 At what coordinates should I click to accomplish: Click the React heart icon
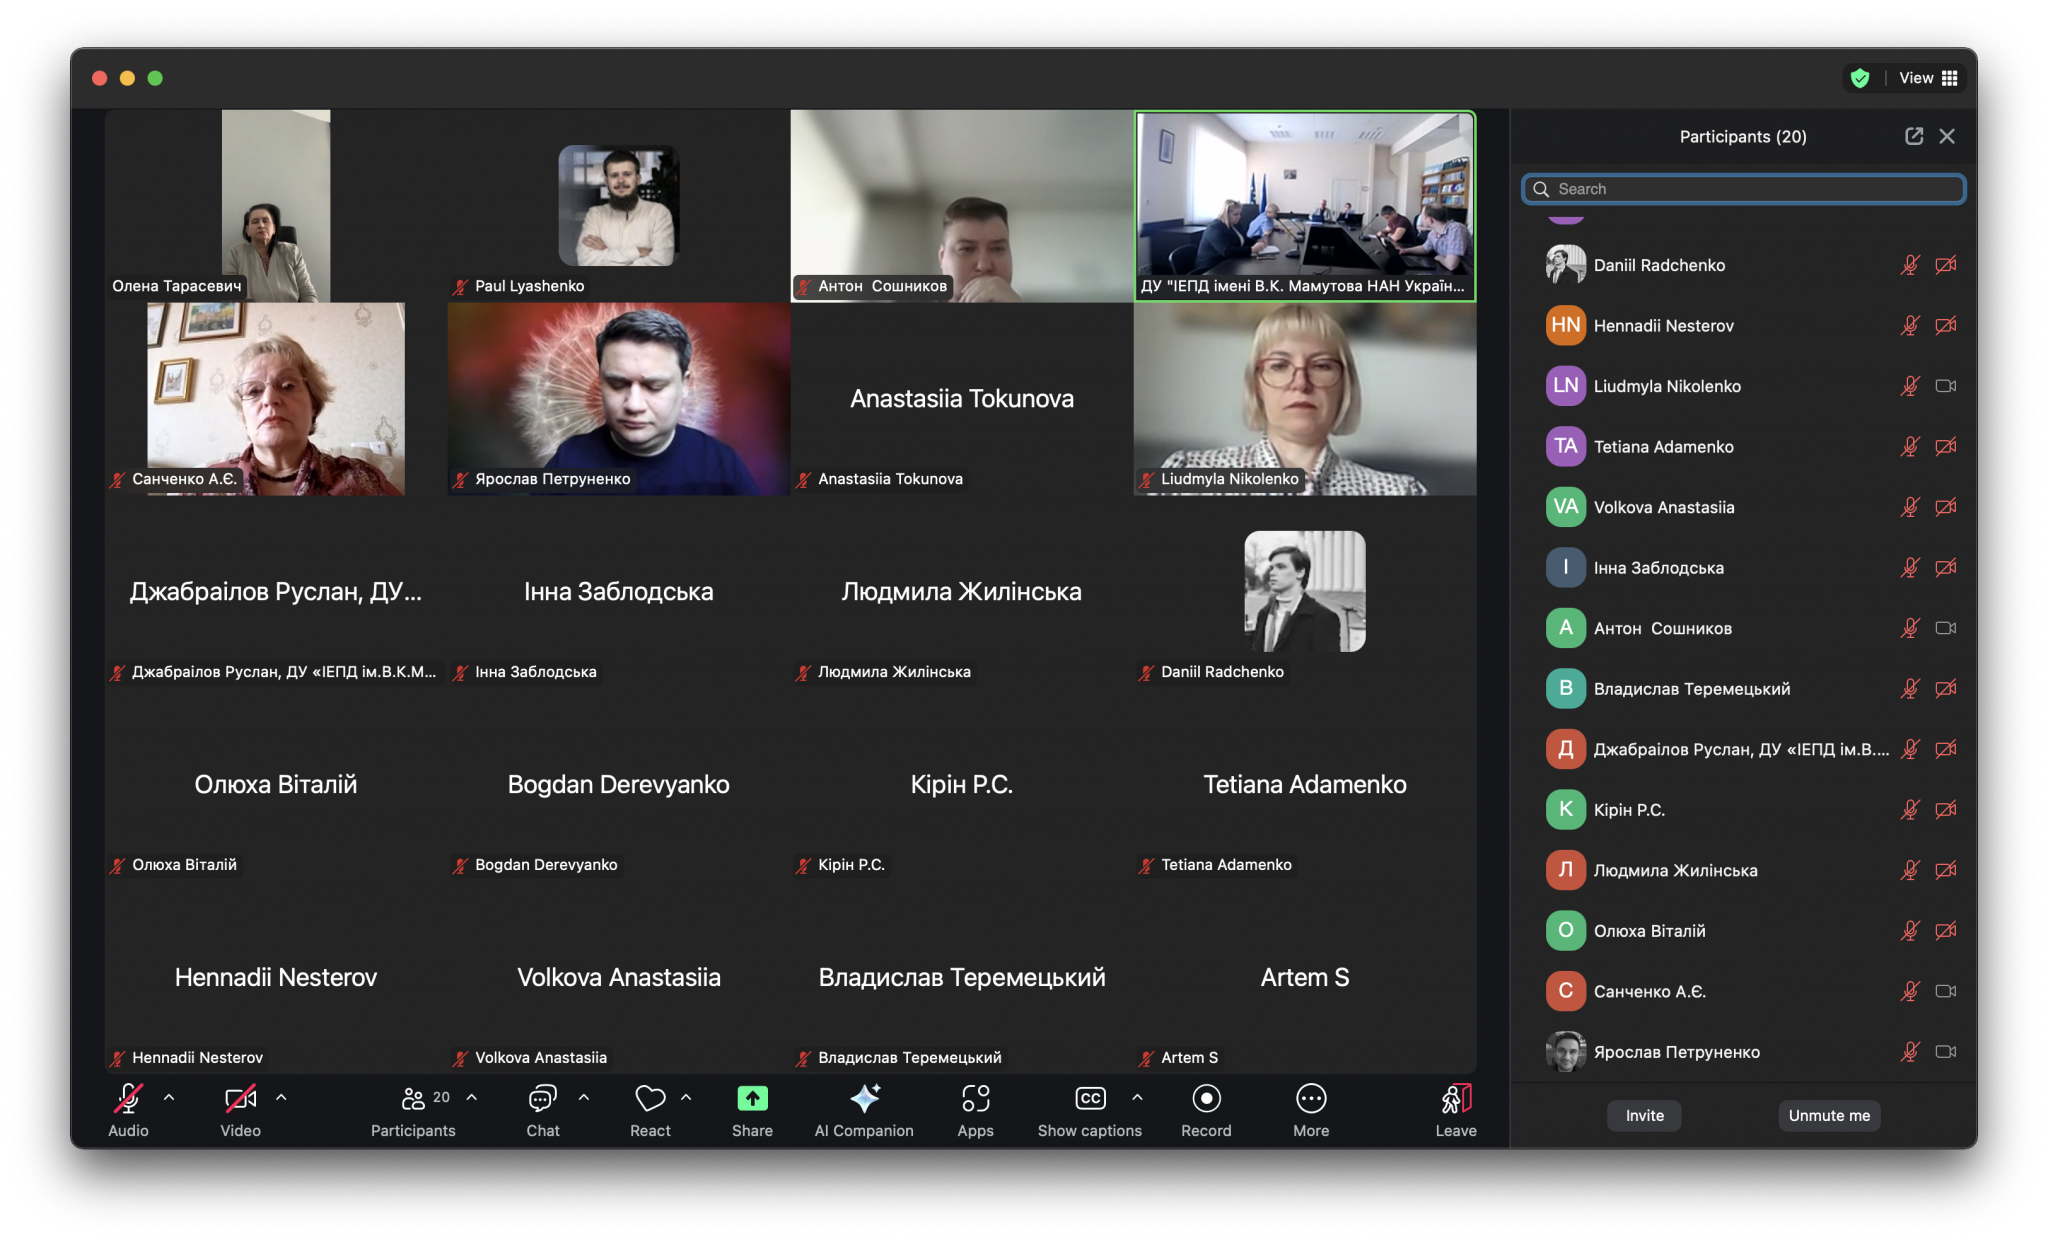coord(650,1099)
